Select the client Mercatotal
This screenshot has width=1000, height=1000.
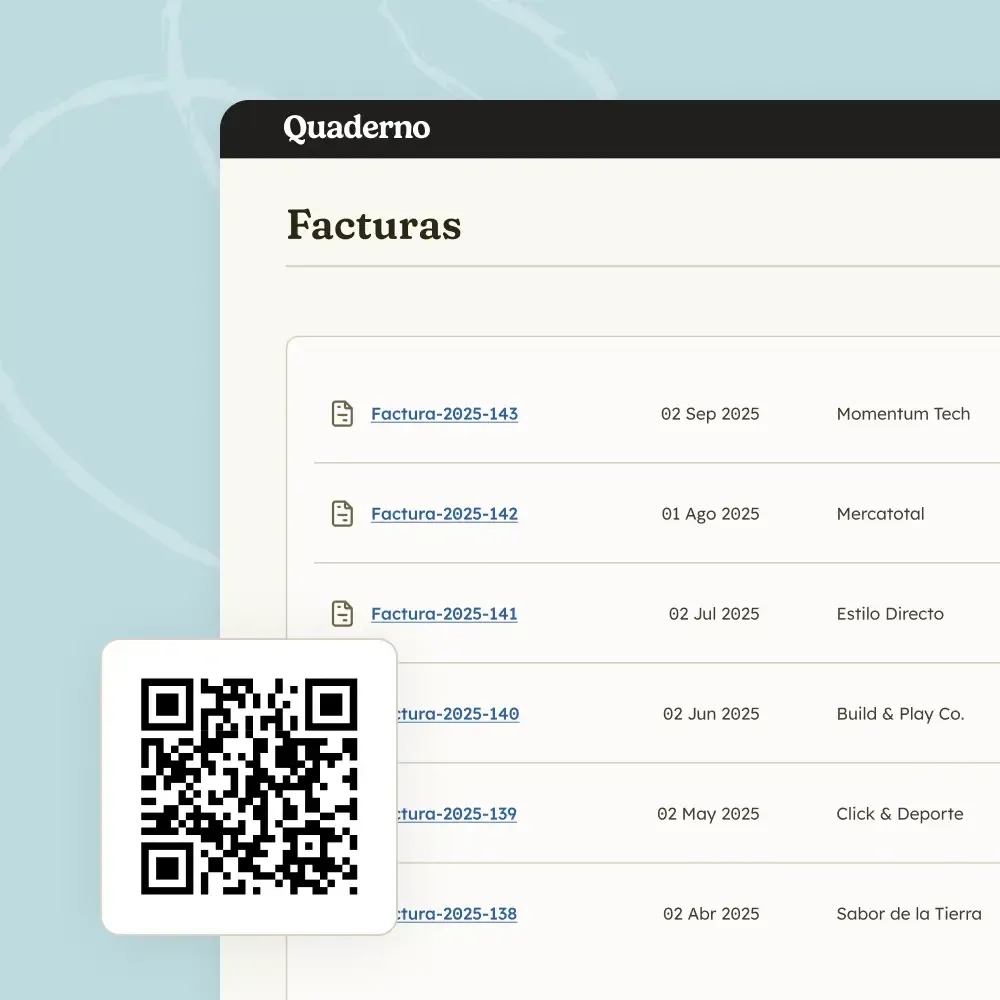pyautogui.click(x=881, y=514)
